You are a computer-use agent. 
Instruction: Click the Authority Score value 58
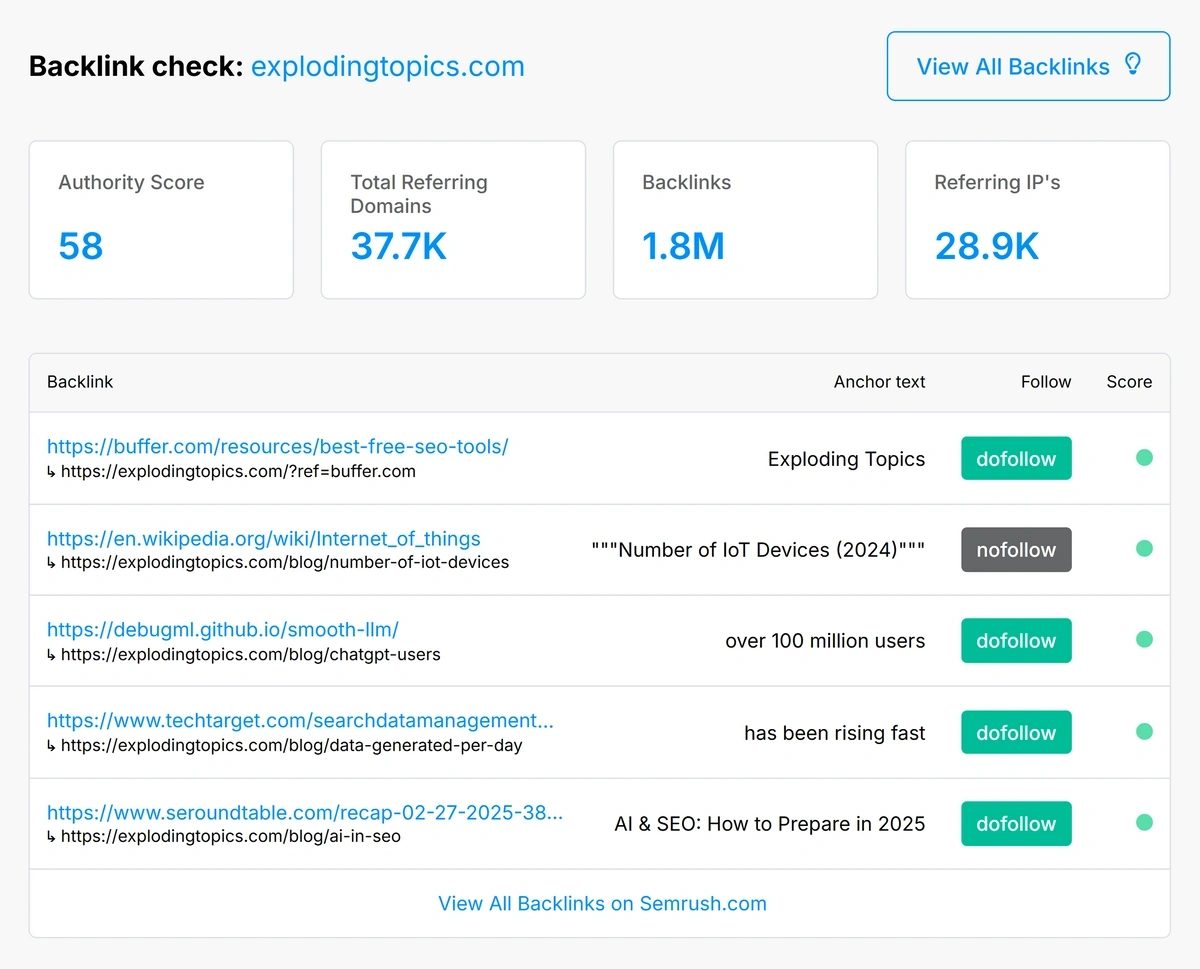pos(81,246)
